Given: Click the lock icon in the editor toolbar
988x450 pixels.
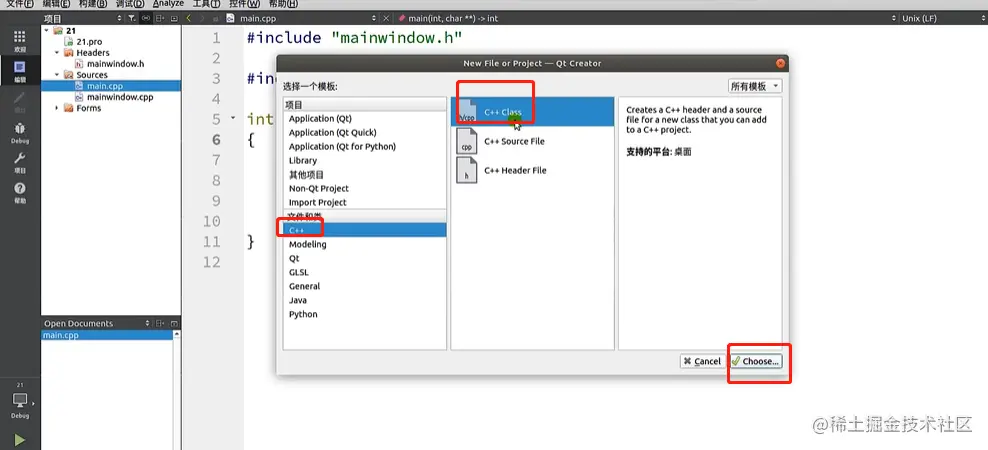Looking at the screenshot, I should pos(217,19).
